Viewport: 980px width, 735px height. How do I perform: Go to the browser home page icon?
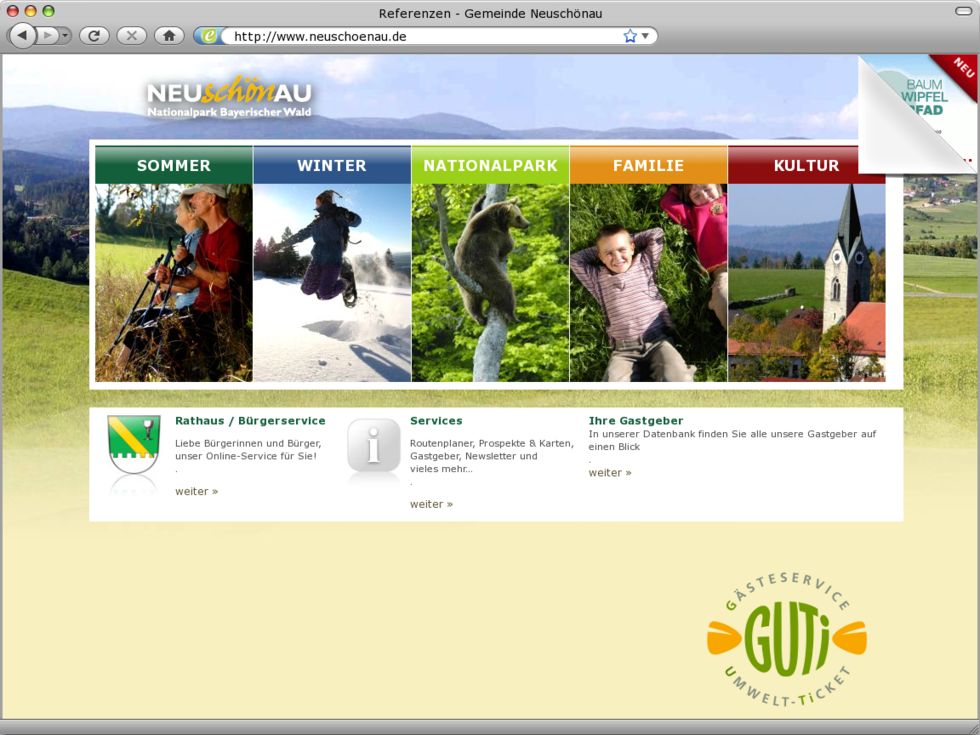(x=169, y=36)
